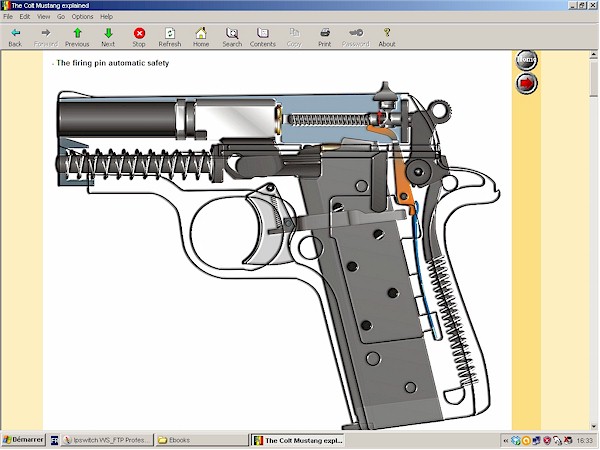Click the quick launch icon beside Démarrer
This screenshot has width=600, height=450.
(54, 440)
